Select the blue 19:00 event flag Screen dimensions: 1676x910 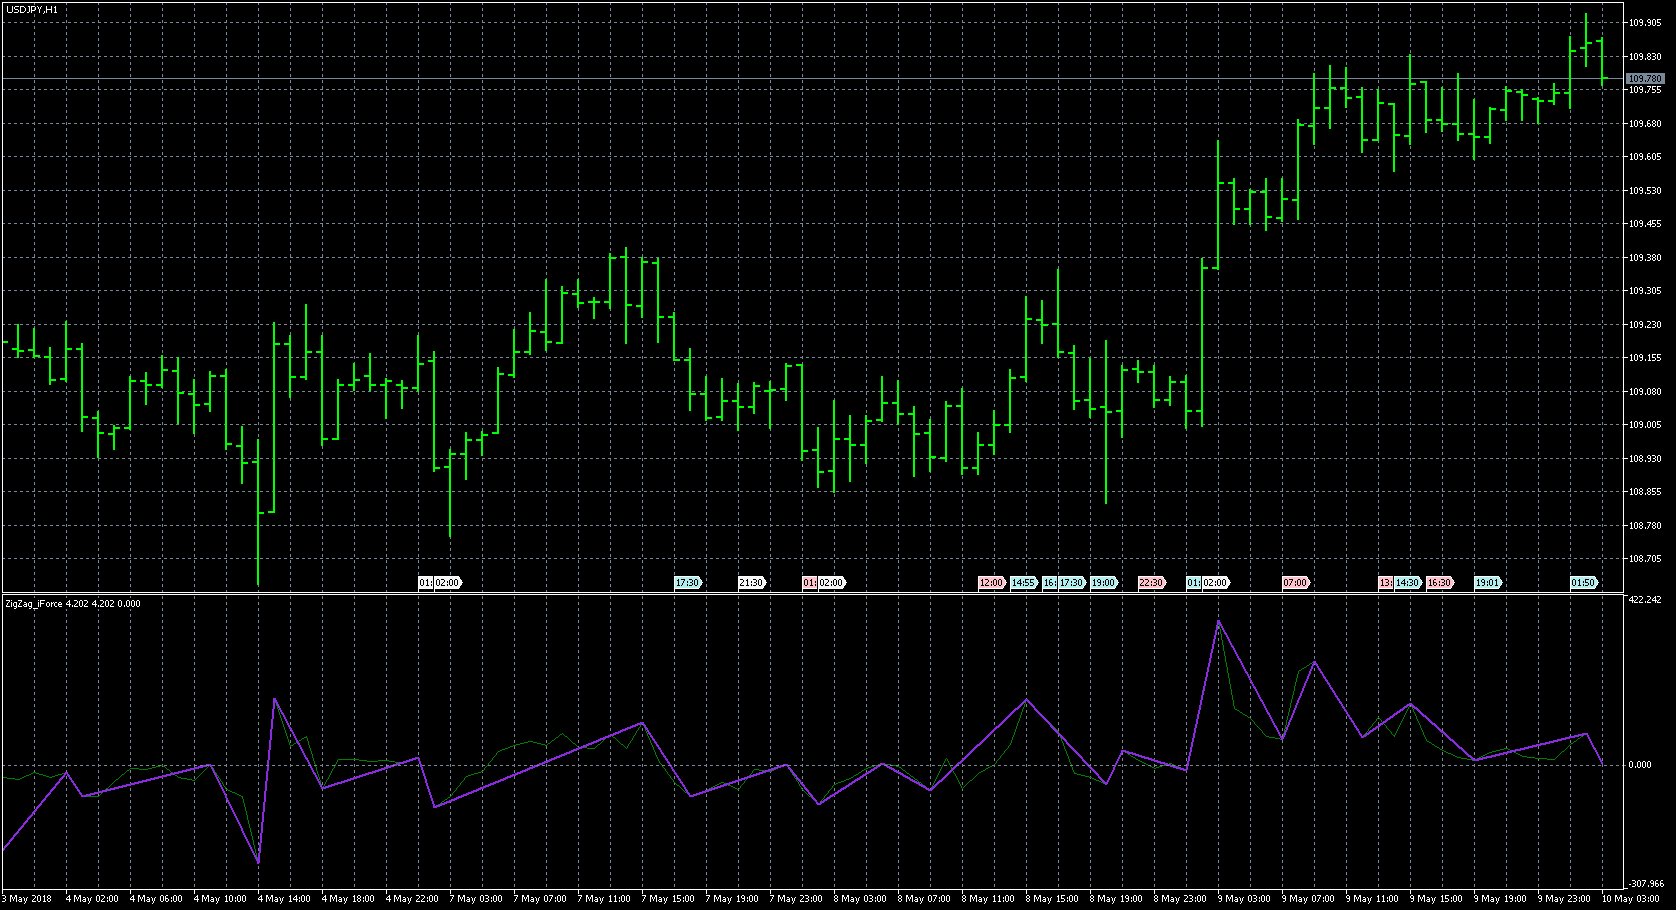tap(1103, 583)
